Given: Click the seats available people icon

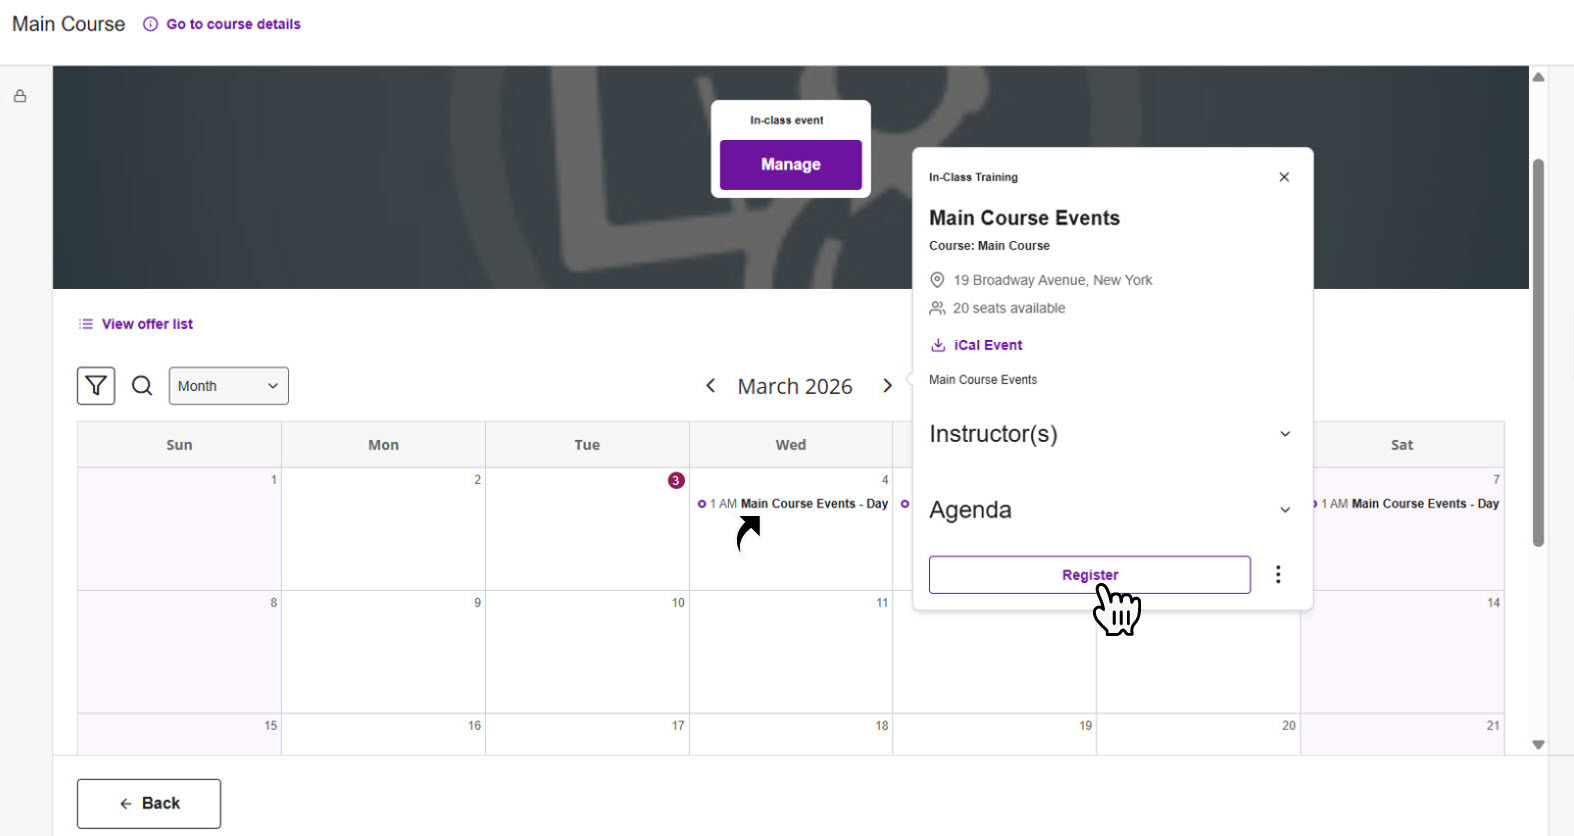Looking at the screenshot, I should (x=937, y=308).
